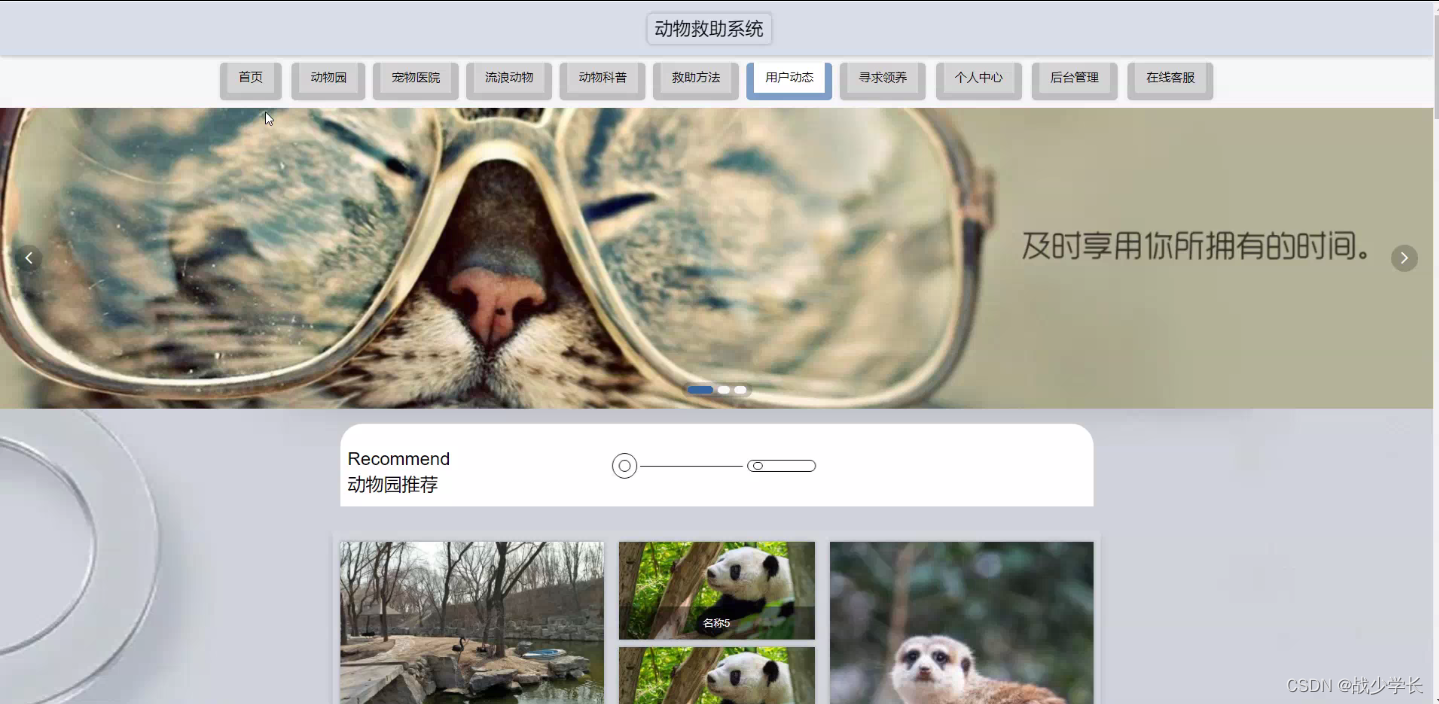The image size is (1439, 704).
Task: Select the third carousel indicator dot
Action: pyautogui.click(x=740, y=390)
